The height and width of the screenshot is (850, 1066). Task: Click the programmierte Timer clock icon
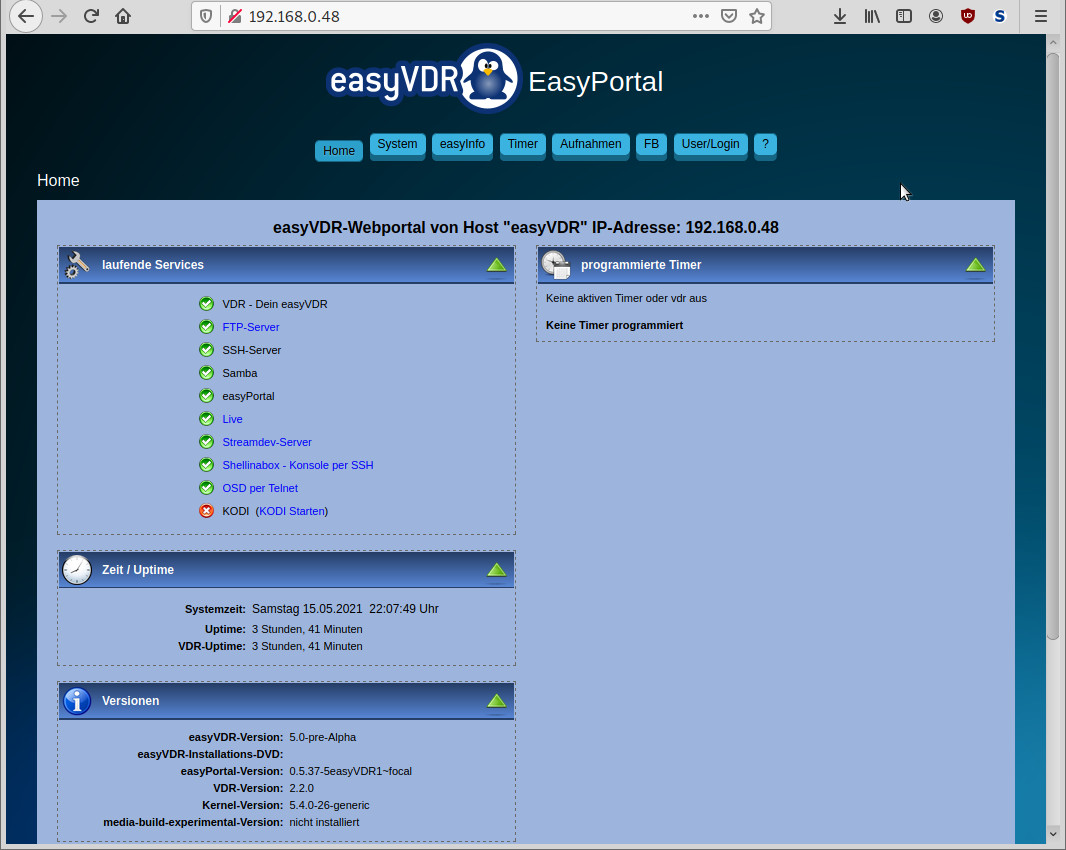click(556, 265)
